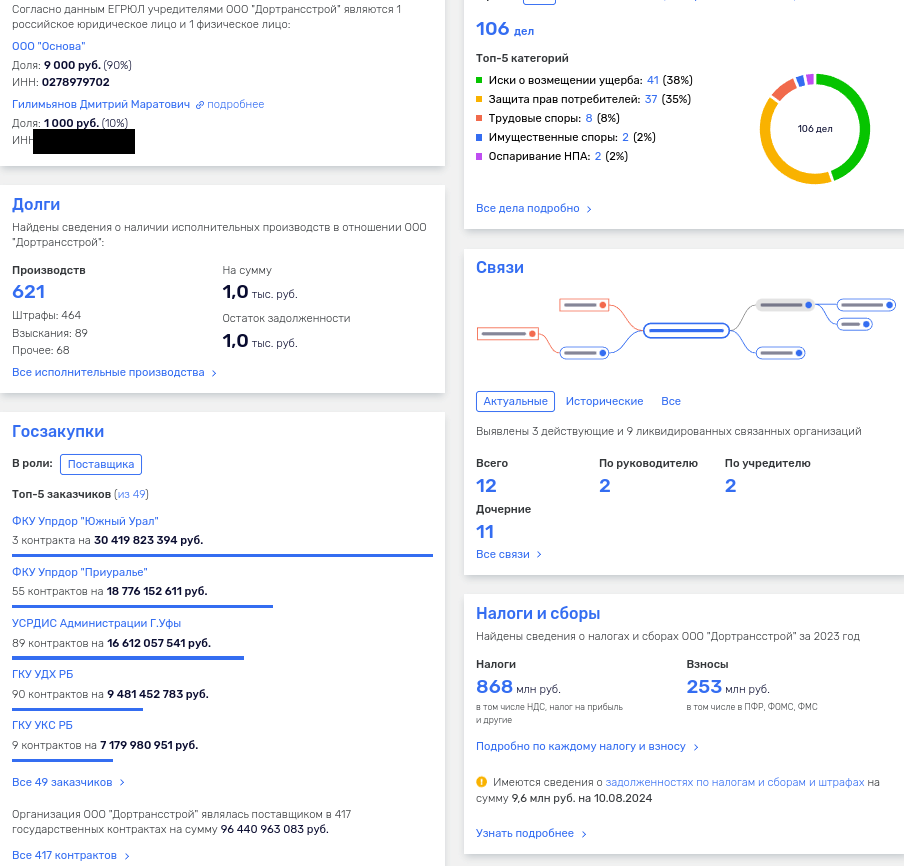Expand the Все исполнительные производства chevron
The image size is (904, 866).
pos(214,374)
